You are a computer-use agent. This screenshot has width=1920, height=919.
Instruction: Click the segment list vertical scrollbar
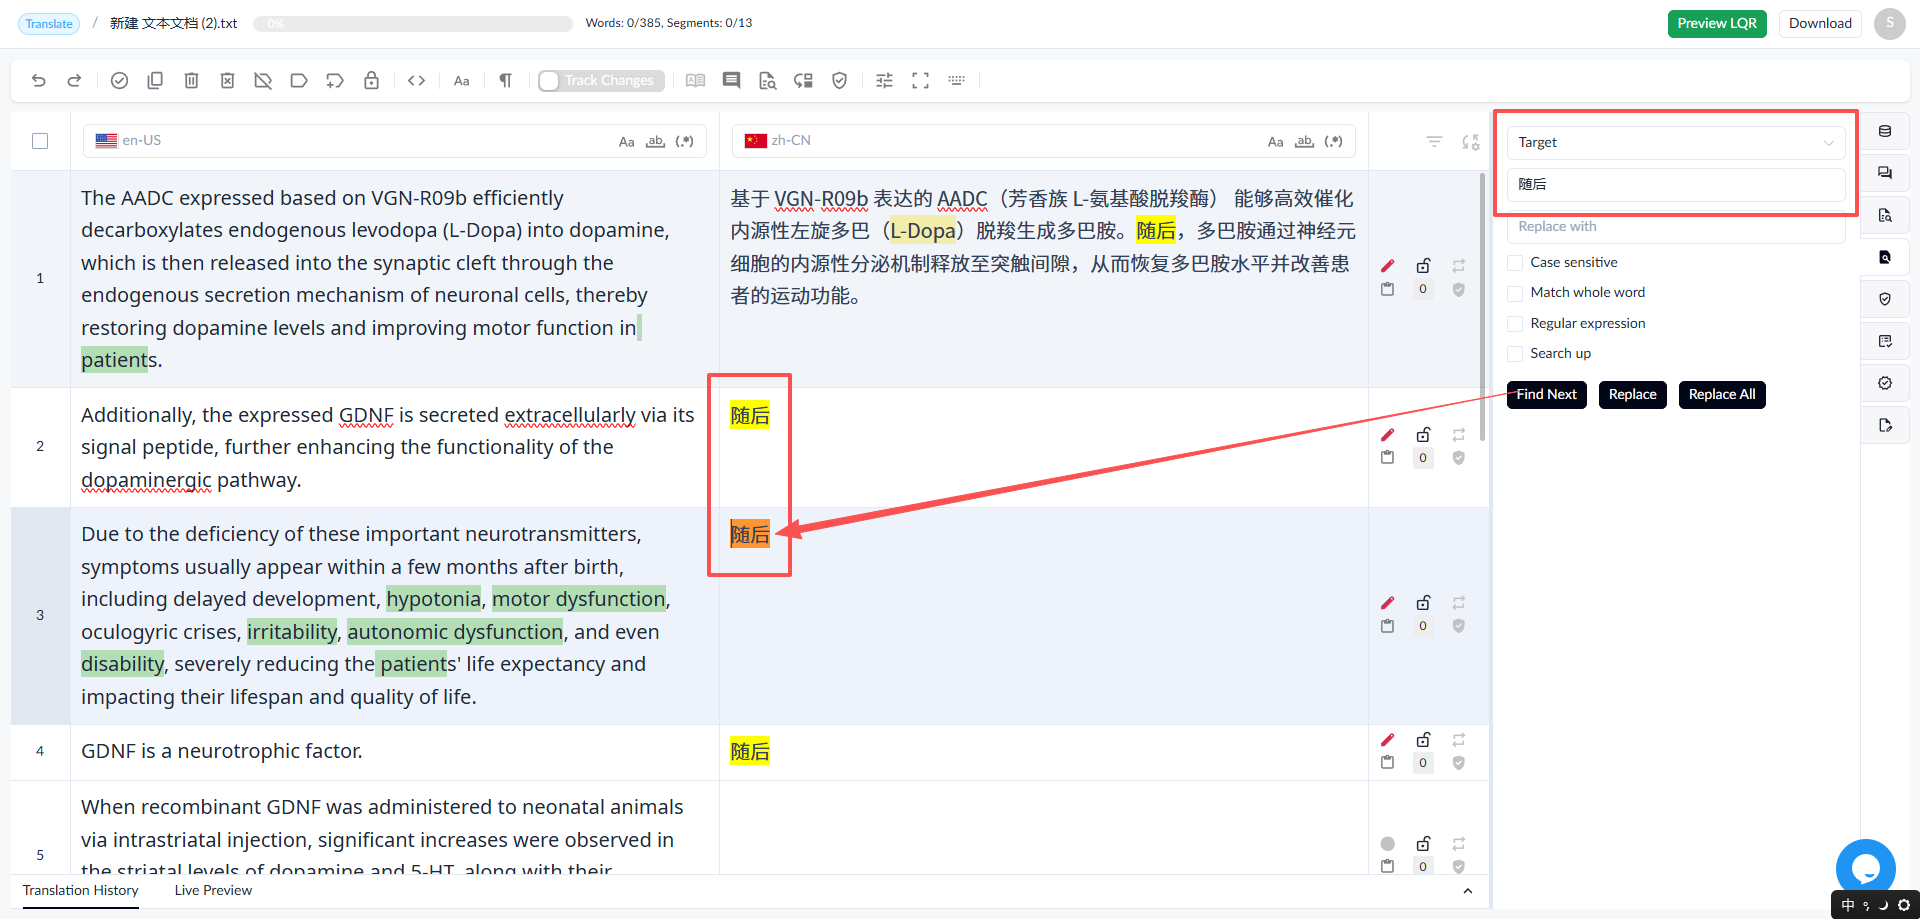pos(1482,306)
